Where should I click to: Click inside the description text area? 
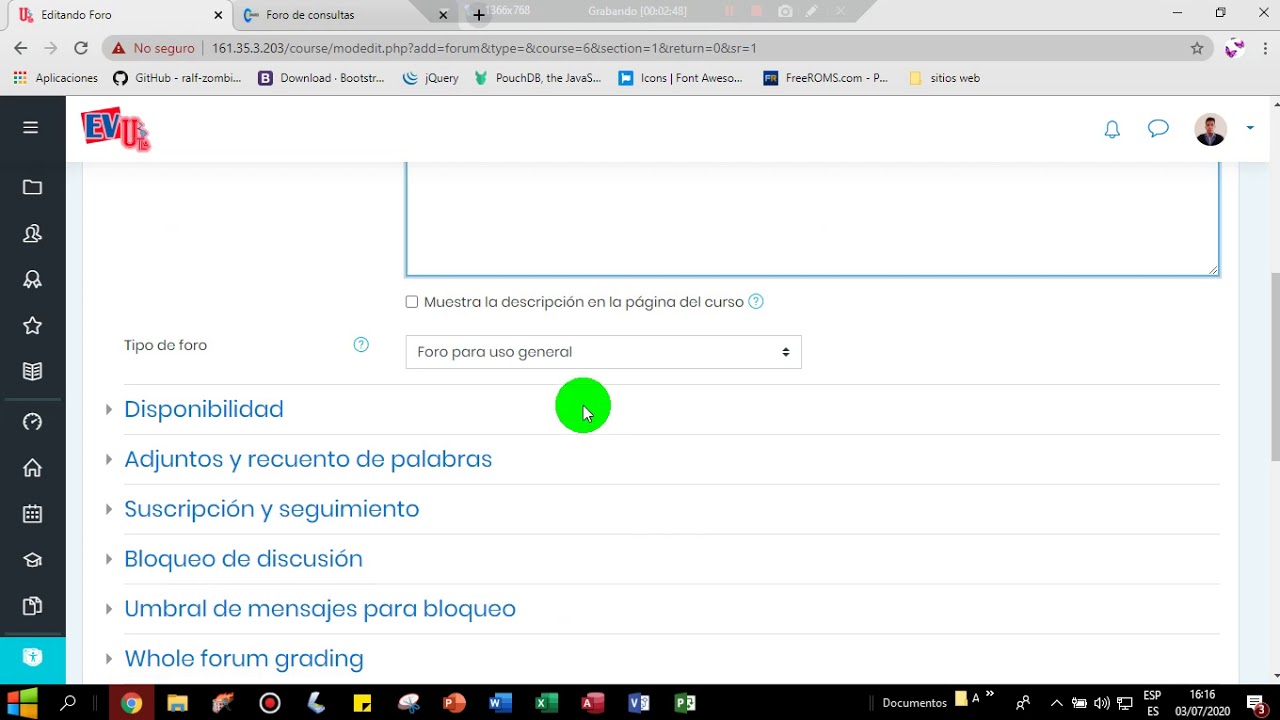point(812,218)
